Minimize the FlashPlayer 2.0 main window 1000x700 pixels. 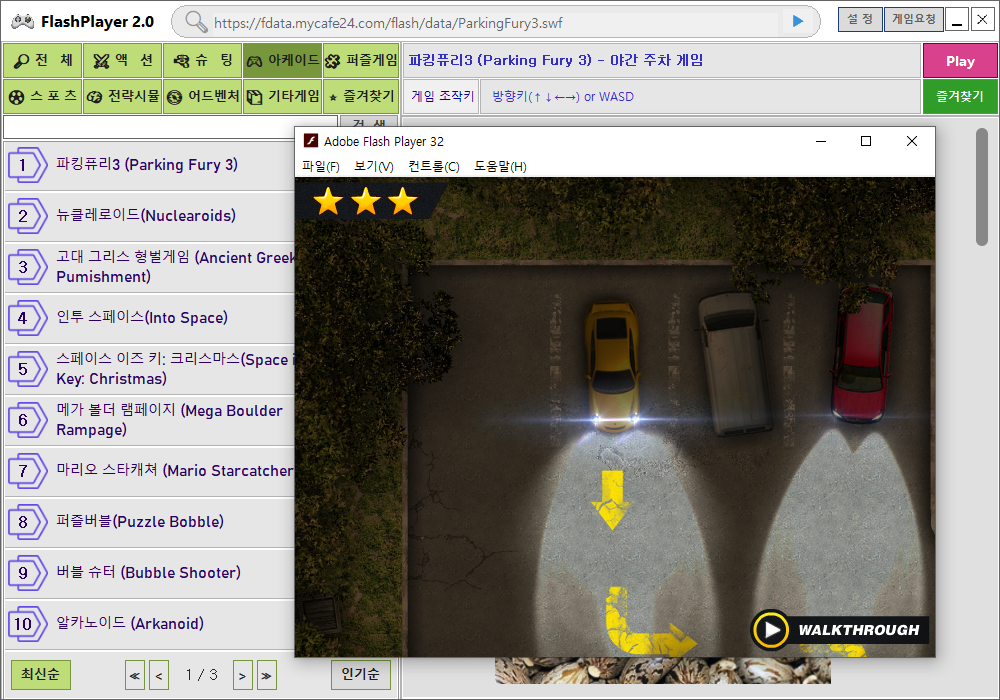click(957, 20)
